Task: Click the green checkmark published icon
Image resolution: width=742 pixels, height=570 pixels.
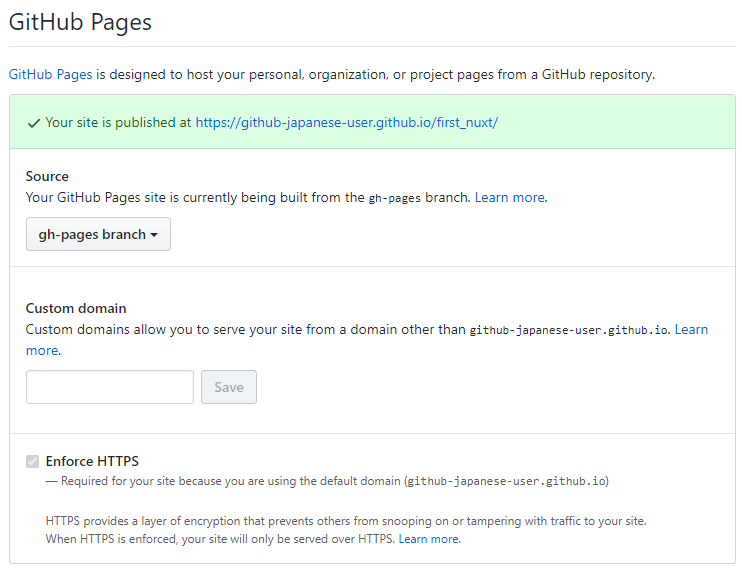Action: (x=34, y=123)
